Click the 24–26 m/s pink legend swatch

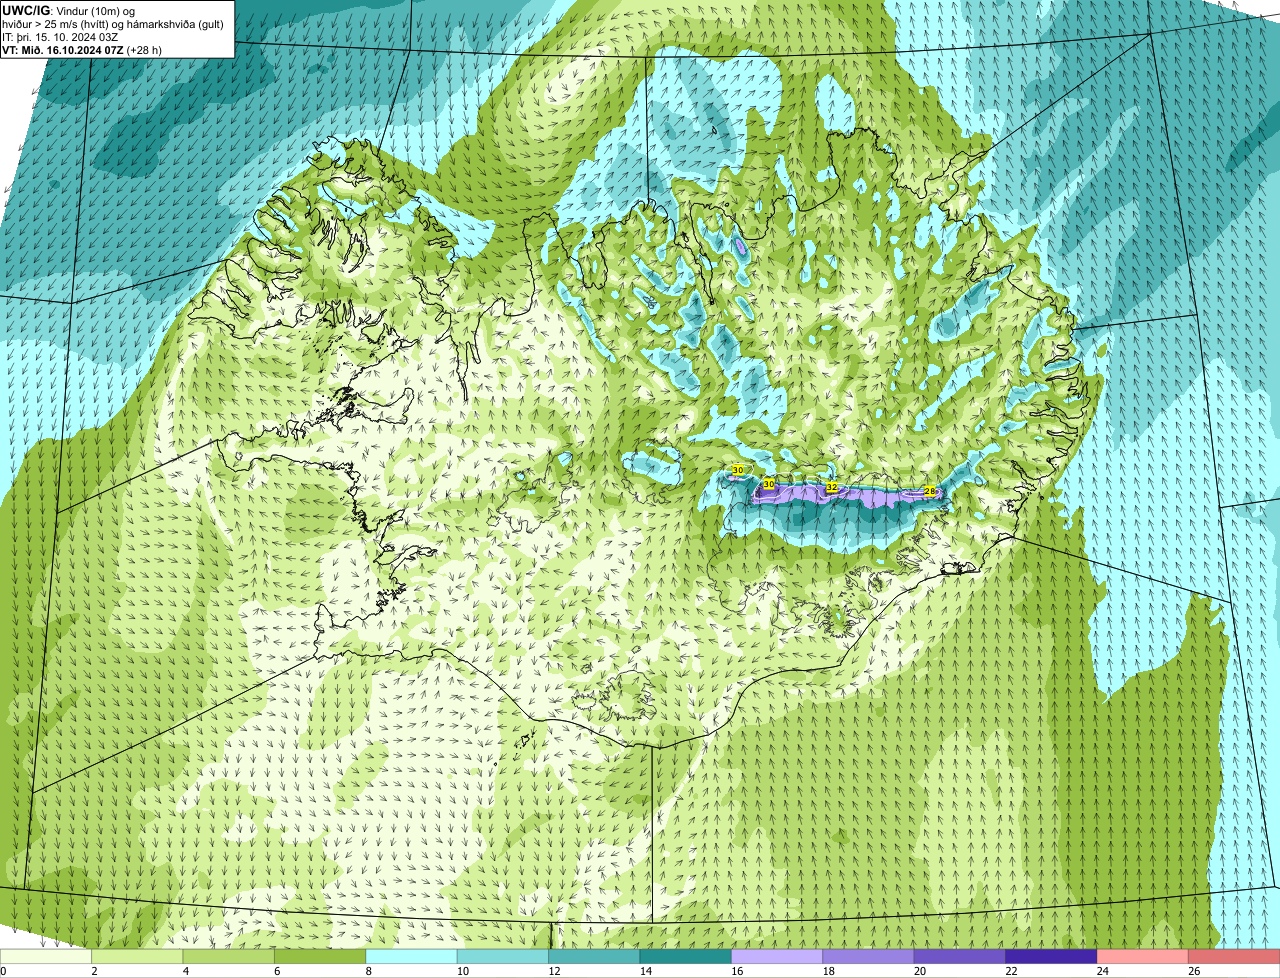(x=1143, y=956)
